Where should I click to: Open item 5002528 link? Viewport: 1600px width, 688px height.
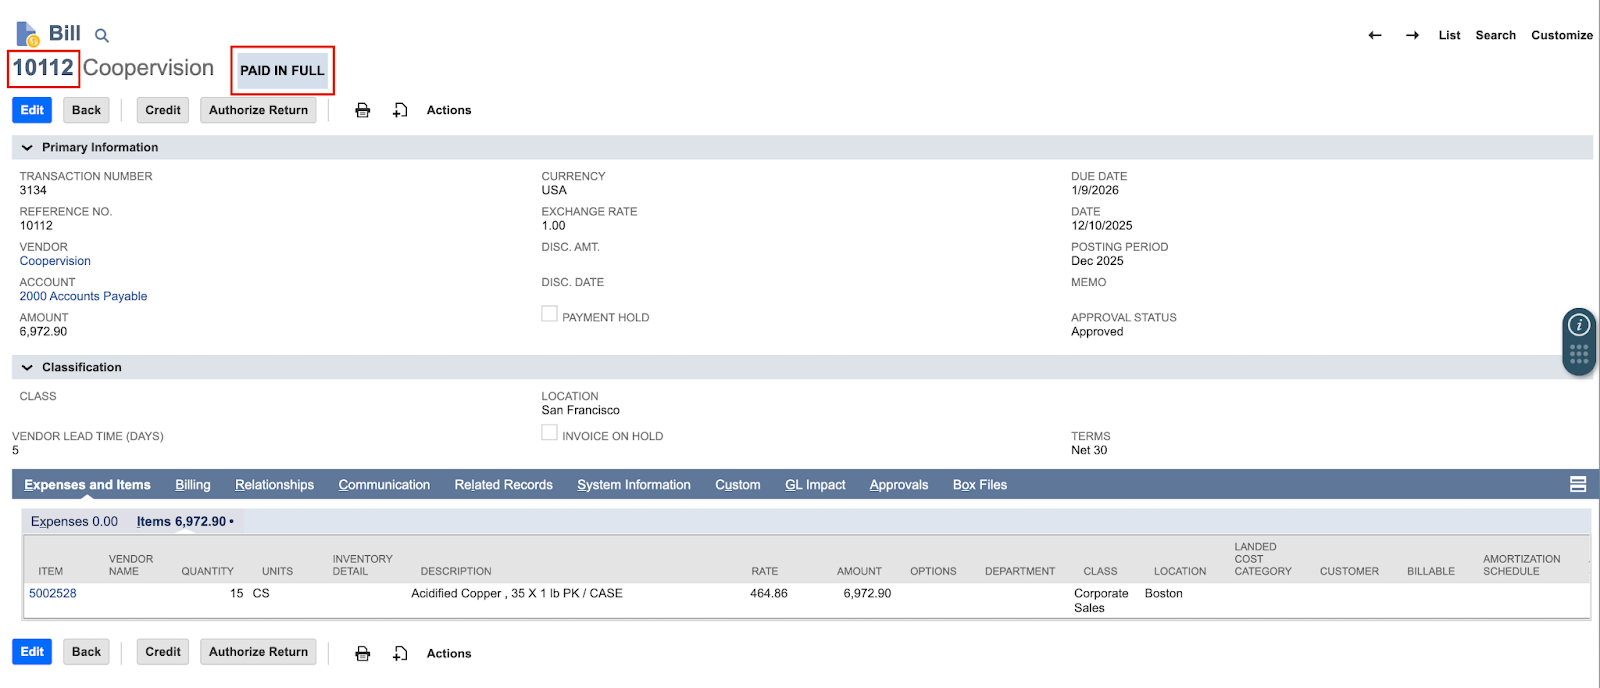tap(53, 593)
